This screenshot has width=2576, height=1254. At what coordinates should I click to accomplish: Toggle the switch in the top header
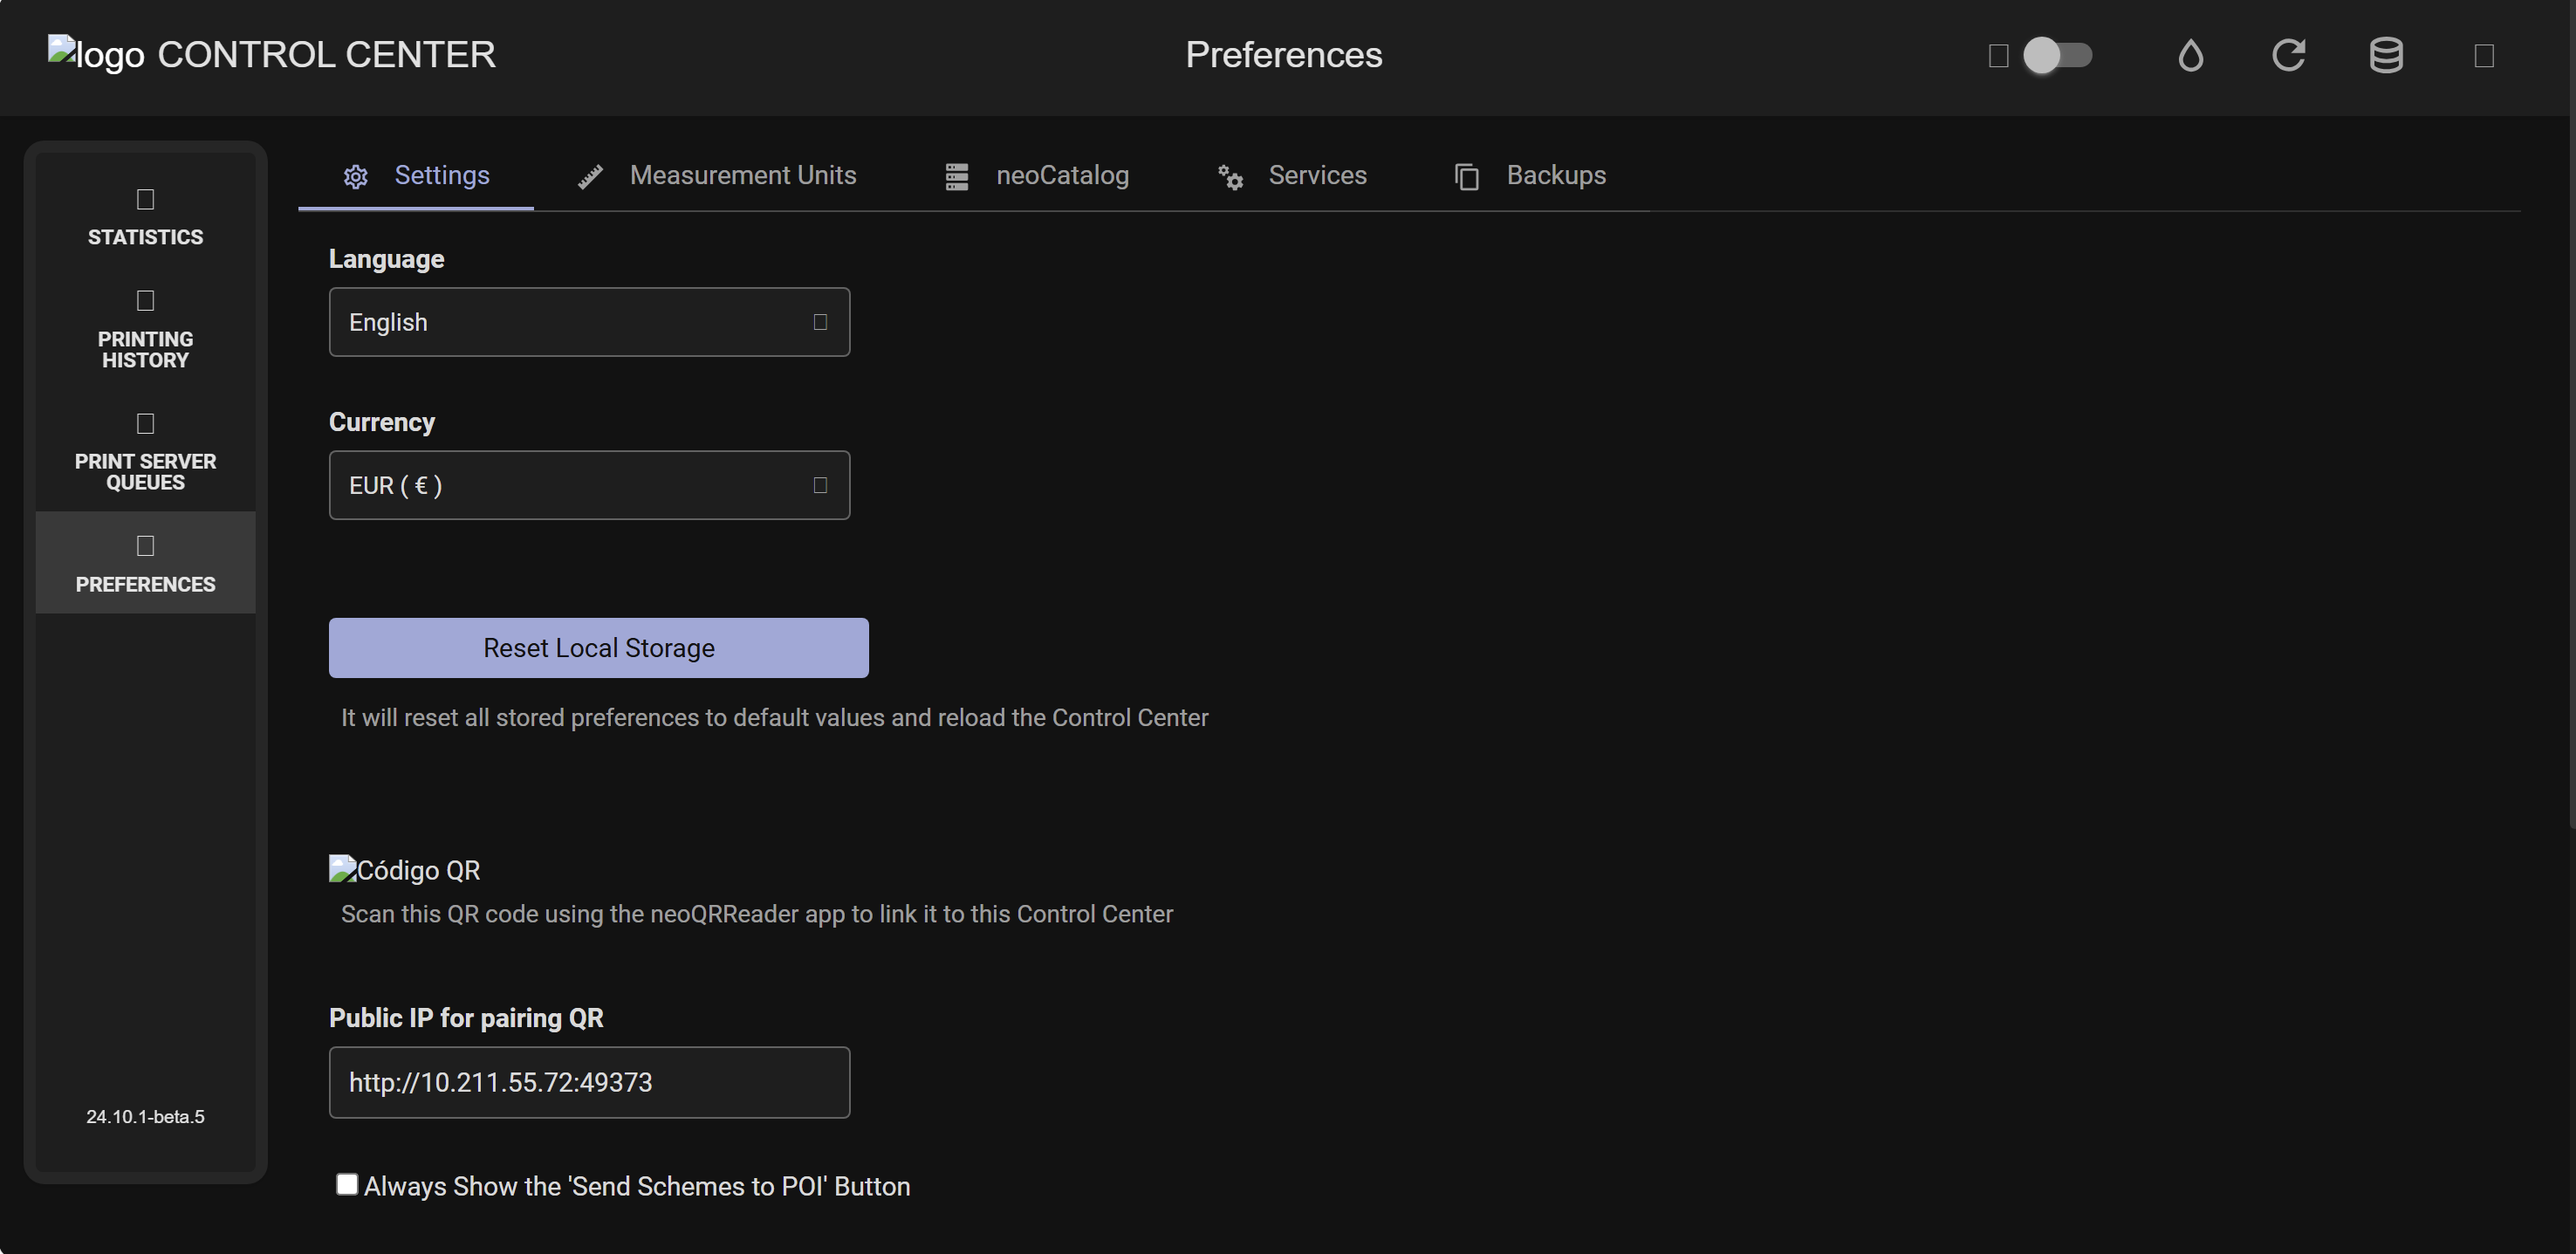[x=2056, y=55]
